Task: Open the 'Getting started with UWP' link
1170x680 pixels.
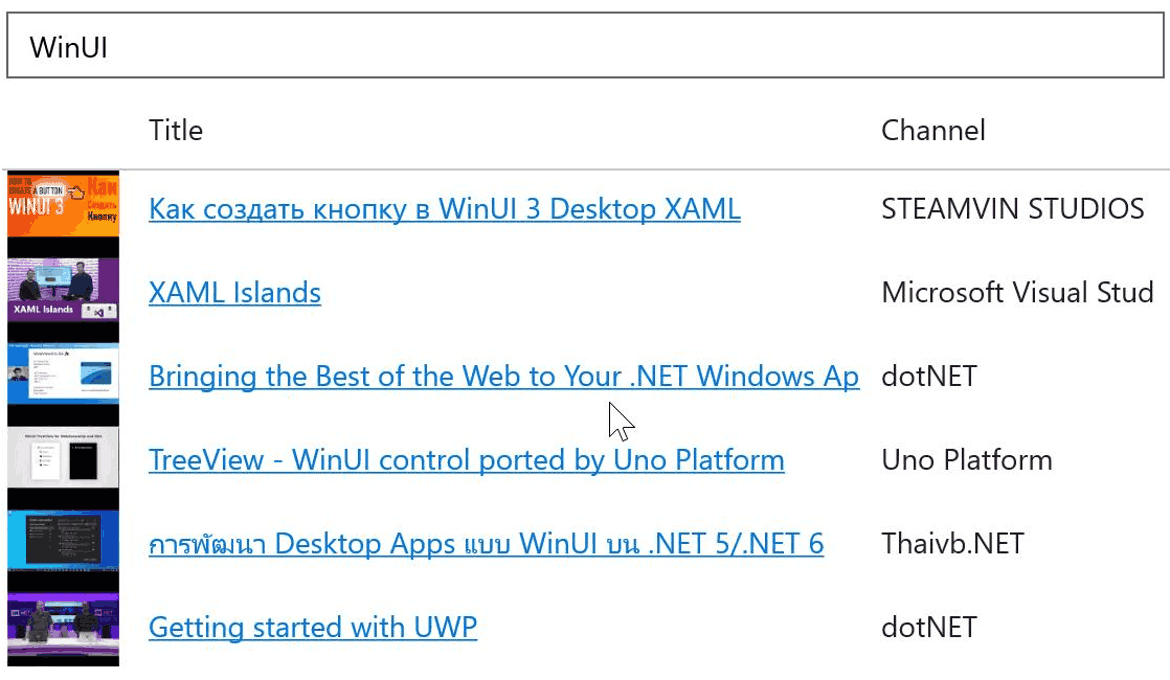Action: click(312, 627)
